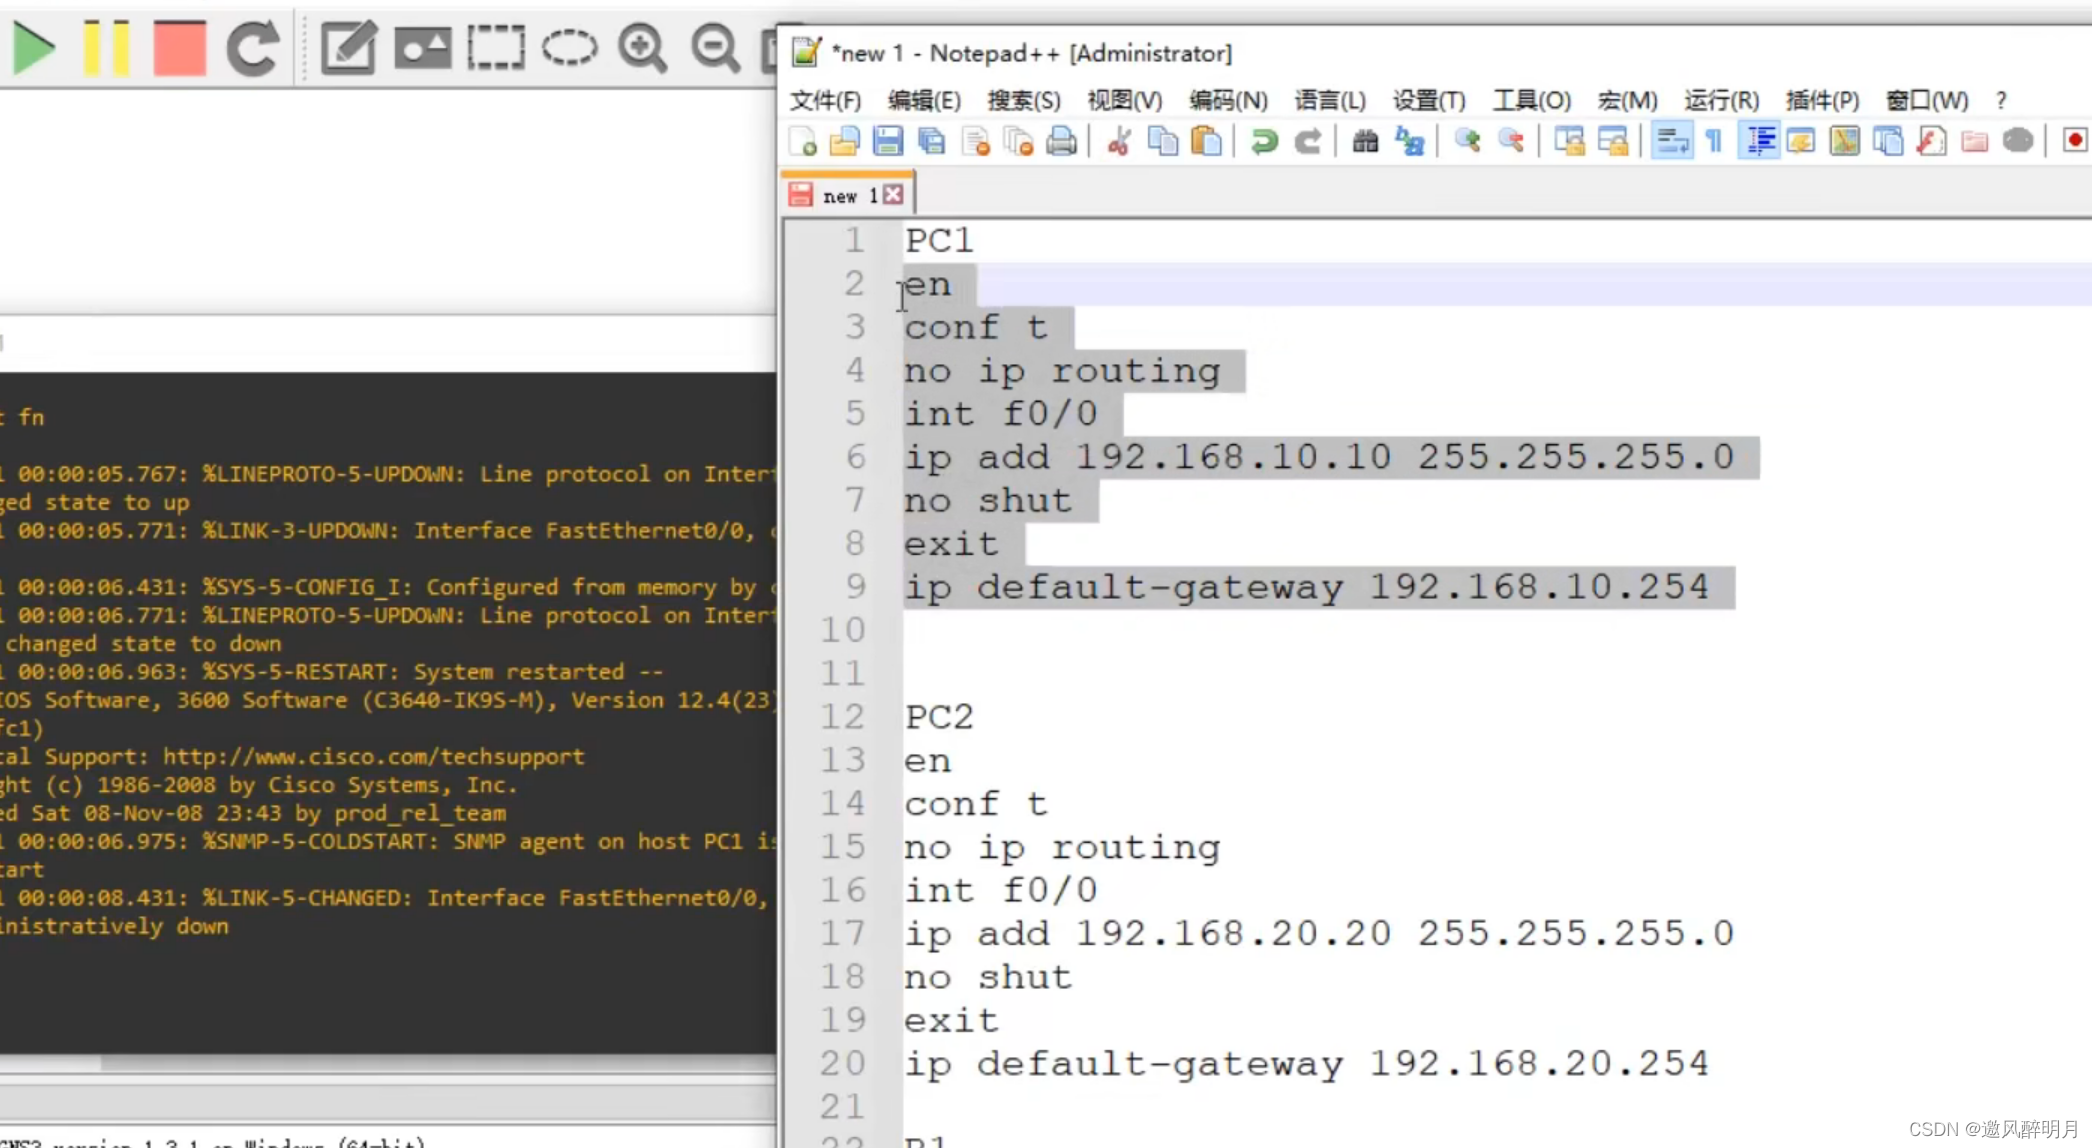Open the 文件(F) menu
2092x1148 pixels.
(x=825, y=100)
